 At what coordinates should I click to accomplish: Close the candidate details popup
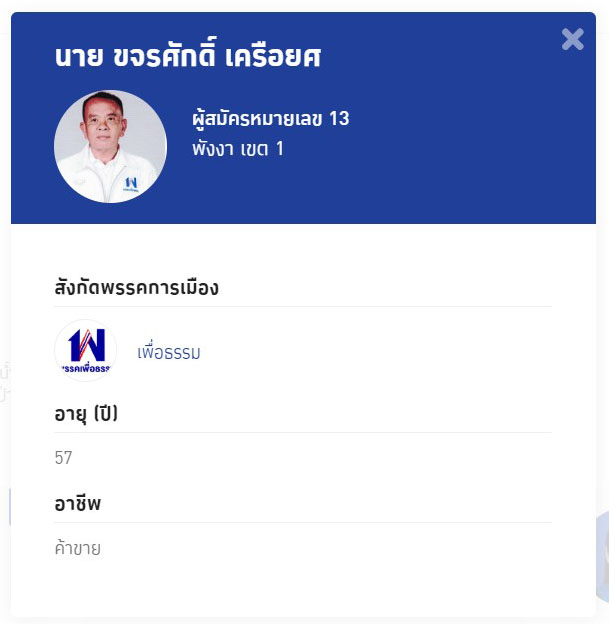tap(573, 39)
